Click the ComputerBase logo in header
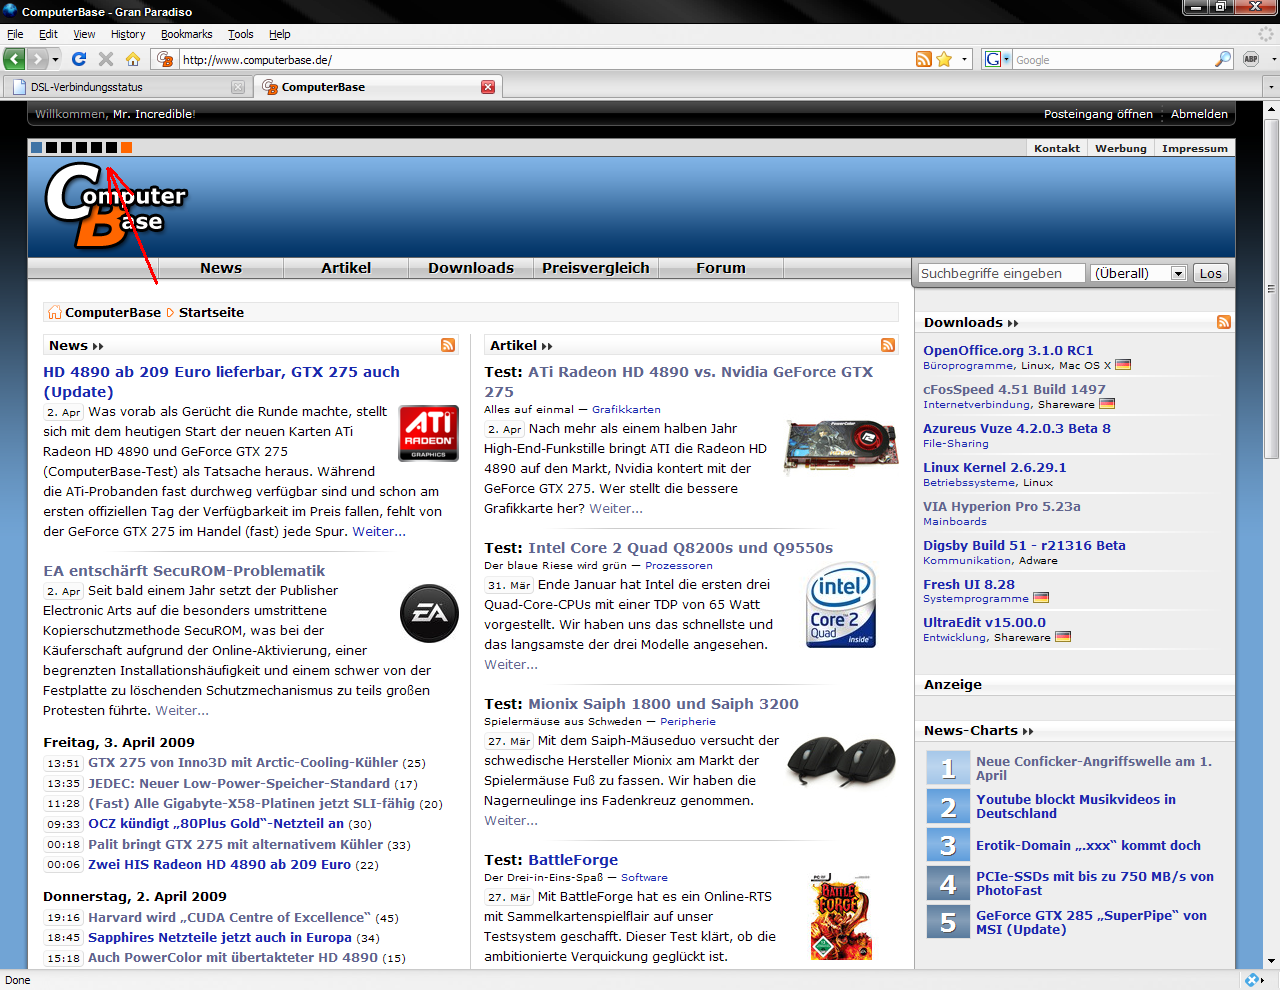The height and width of the screenshot is (990, 1280). pyautogui.click(x=116, y=205)
